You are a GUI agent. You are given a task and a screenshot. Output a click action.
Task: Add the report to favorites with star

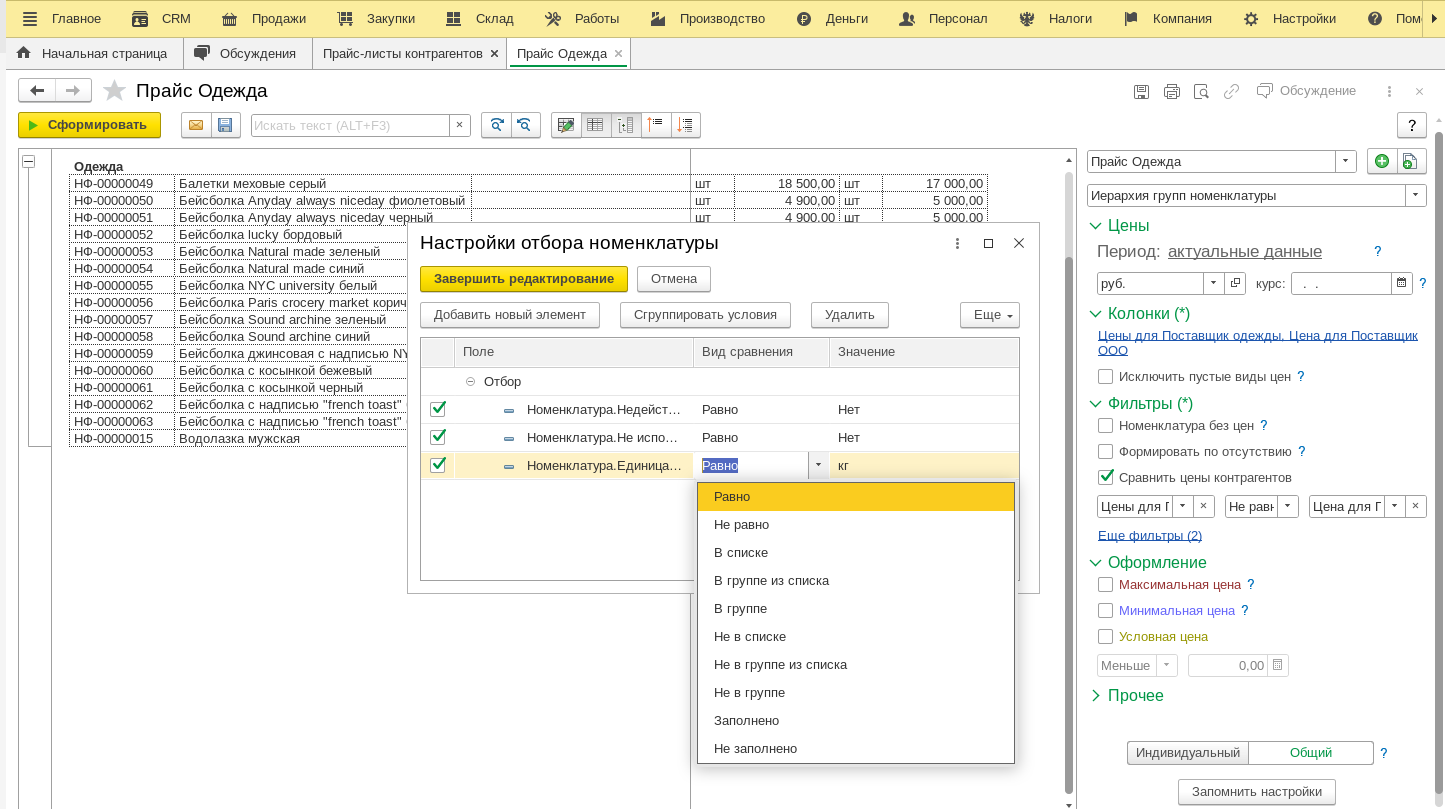[115, 91]
